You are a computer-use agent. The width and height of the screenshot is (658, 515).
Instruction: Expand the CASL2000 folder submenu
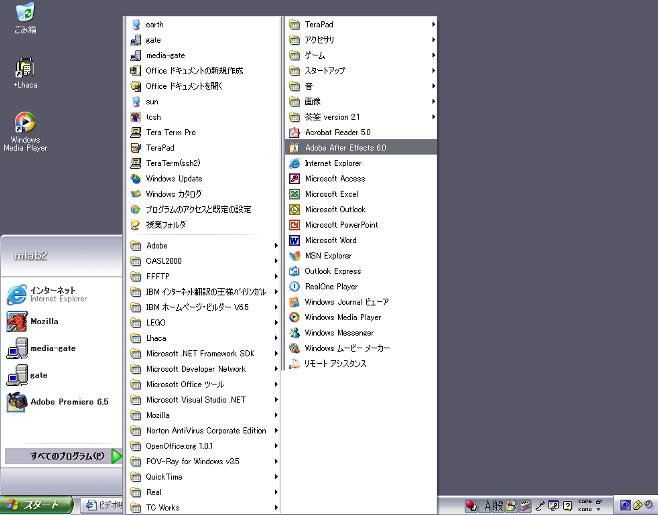204,261
